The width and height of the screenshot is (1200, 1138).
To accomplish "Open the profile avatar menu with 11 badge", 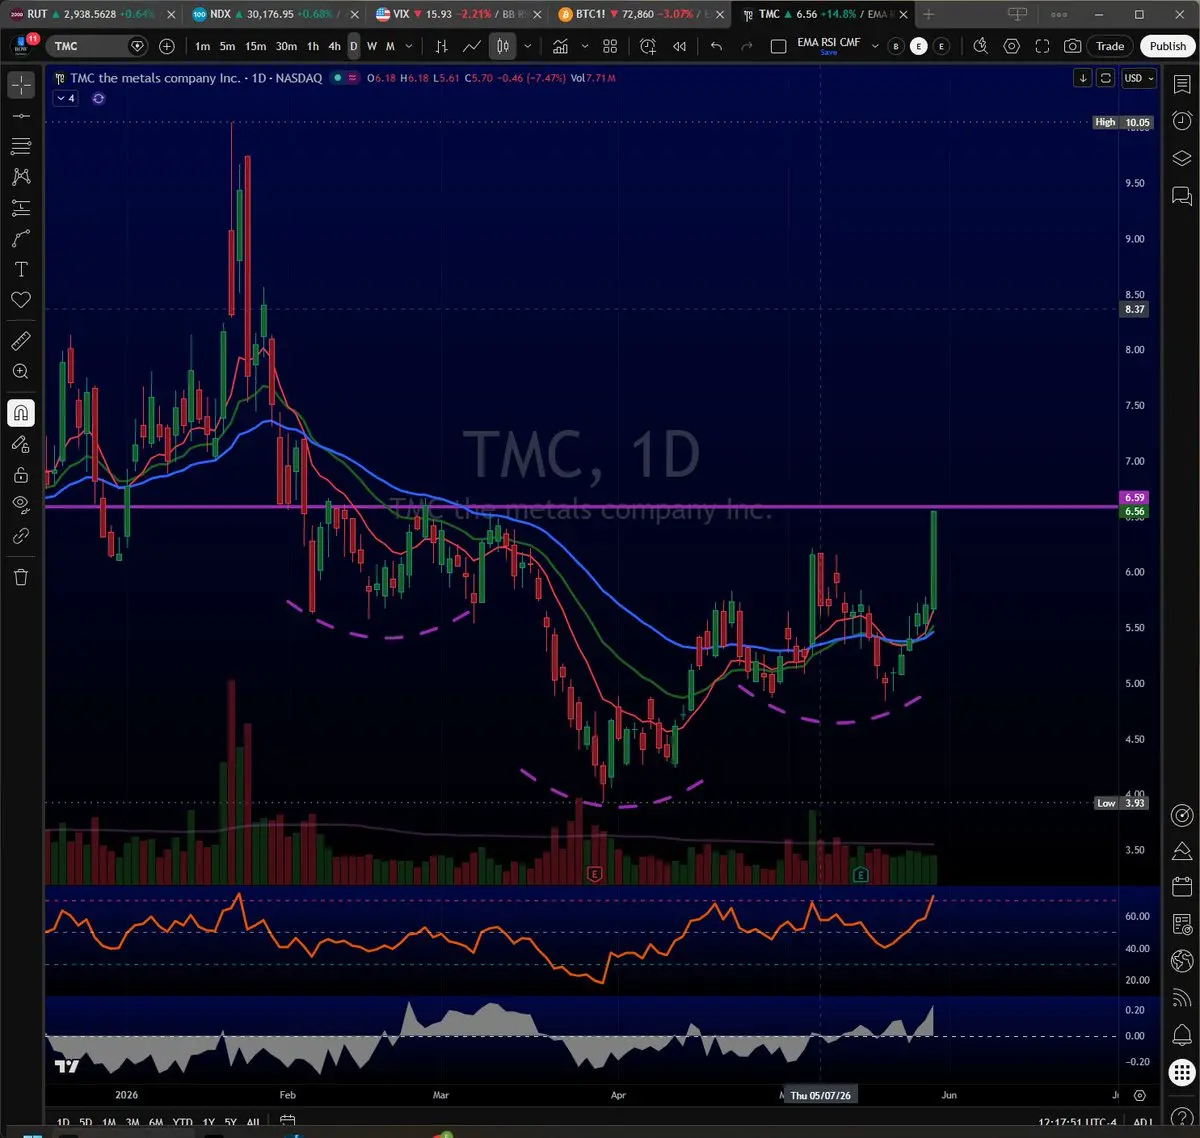I will (x=21, y=46).
